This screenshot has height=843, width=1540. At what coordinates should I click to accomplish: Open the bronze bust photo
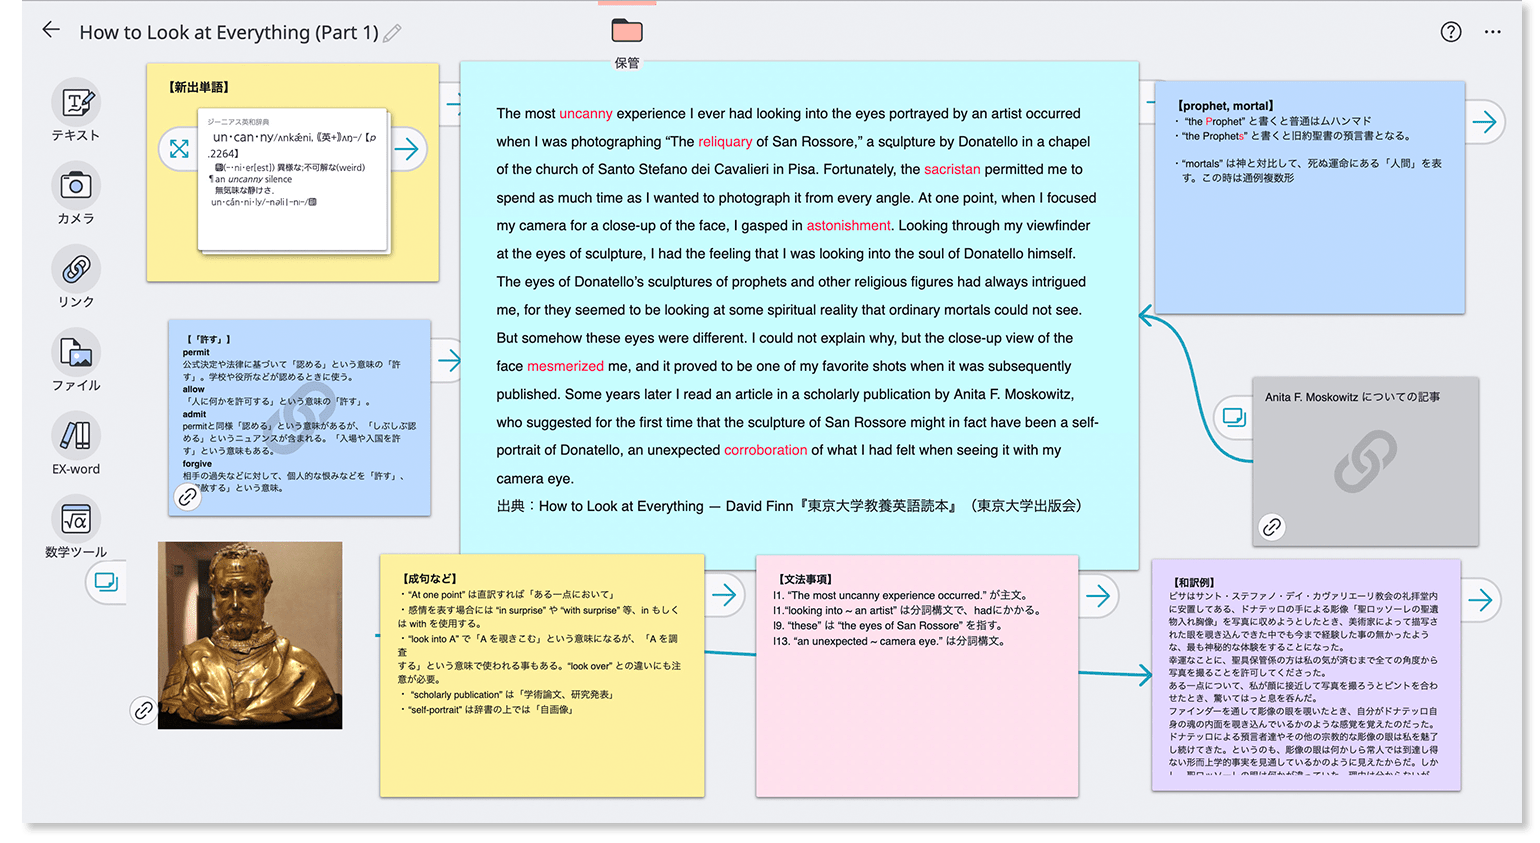pyautogui.click(x=250, y=635)
